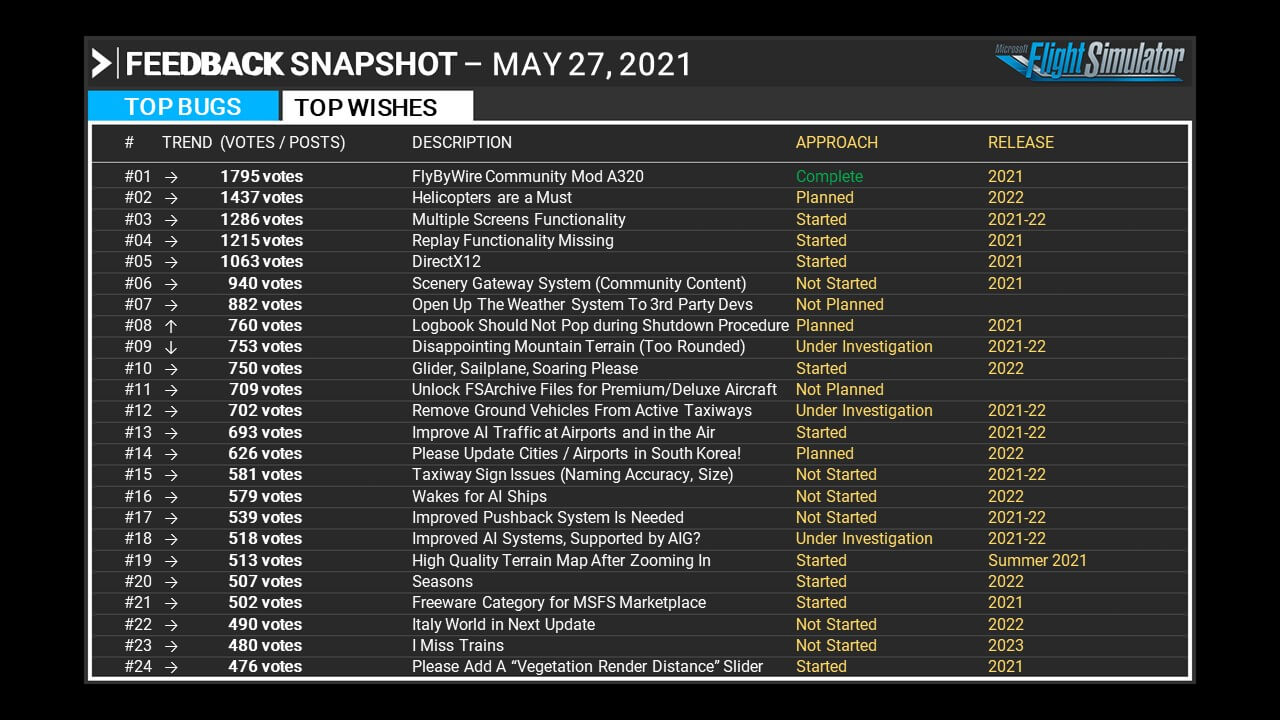Open the FlyByWire Community Mod A320 entry
Screen dimensions: 1280x720
527,177
